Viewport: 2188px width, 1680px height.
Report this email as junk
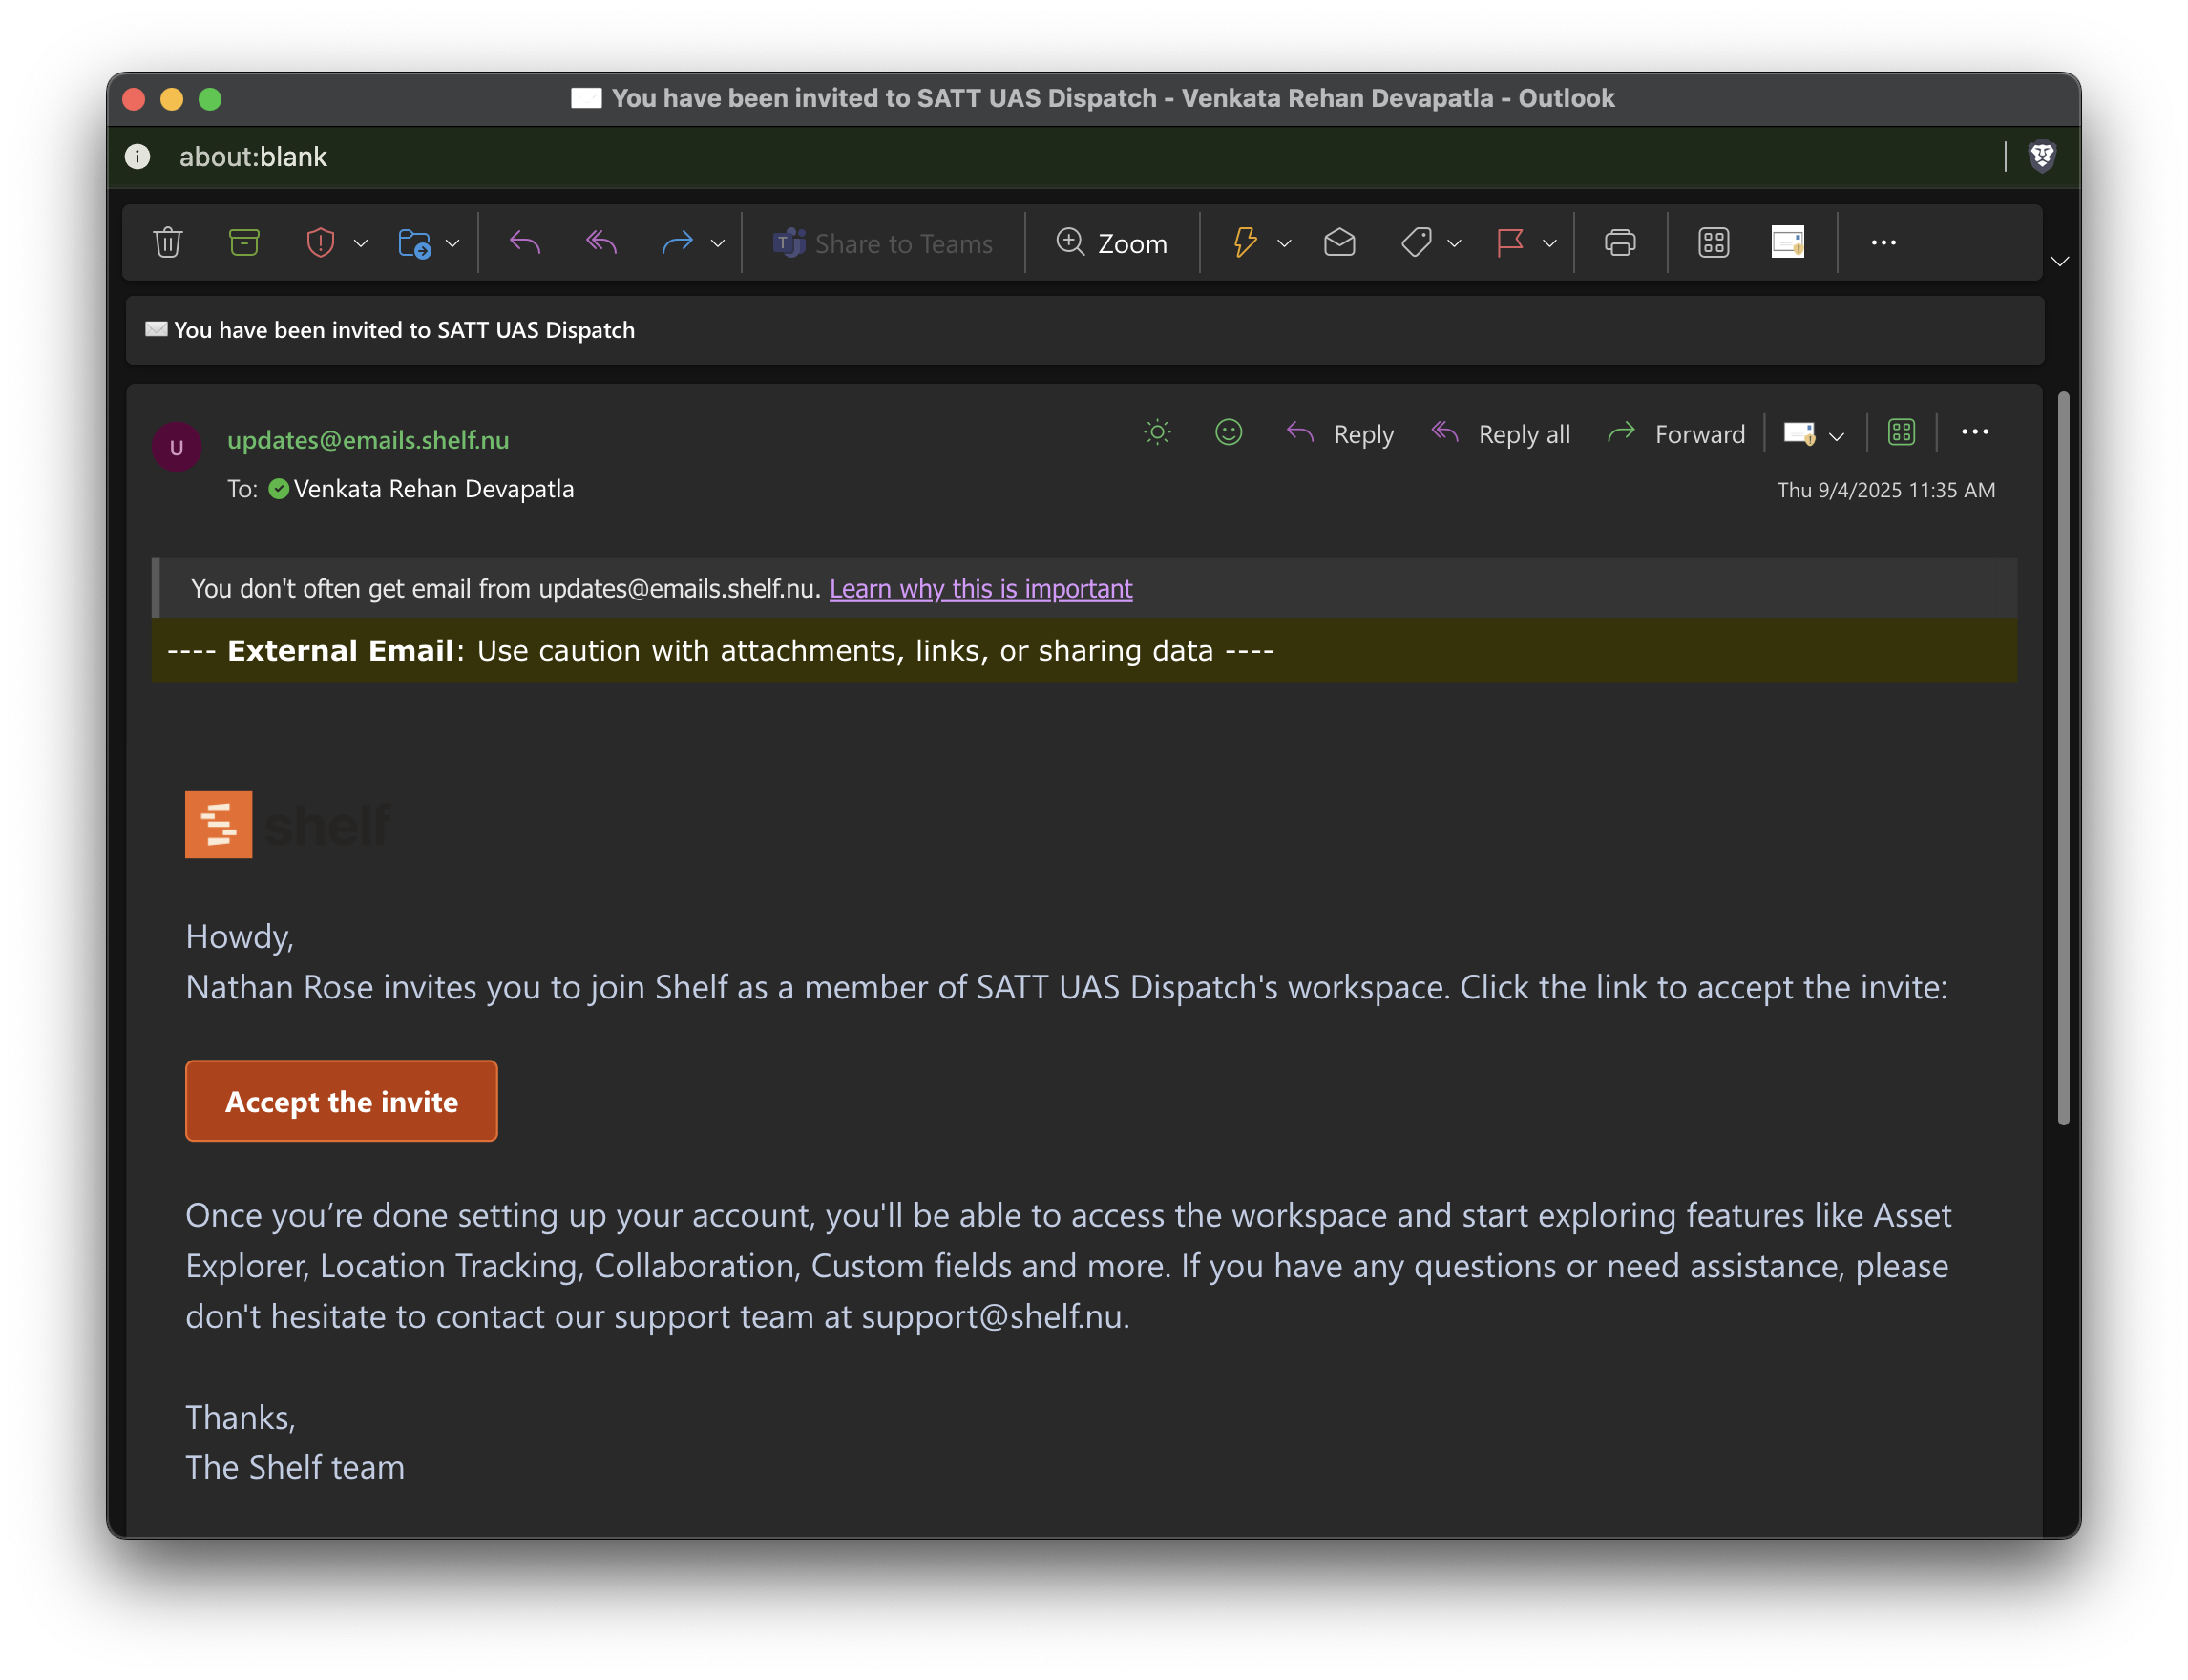click(319, 242)
